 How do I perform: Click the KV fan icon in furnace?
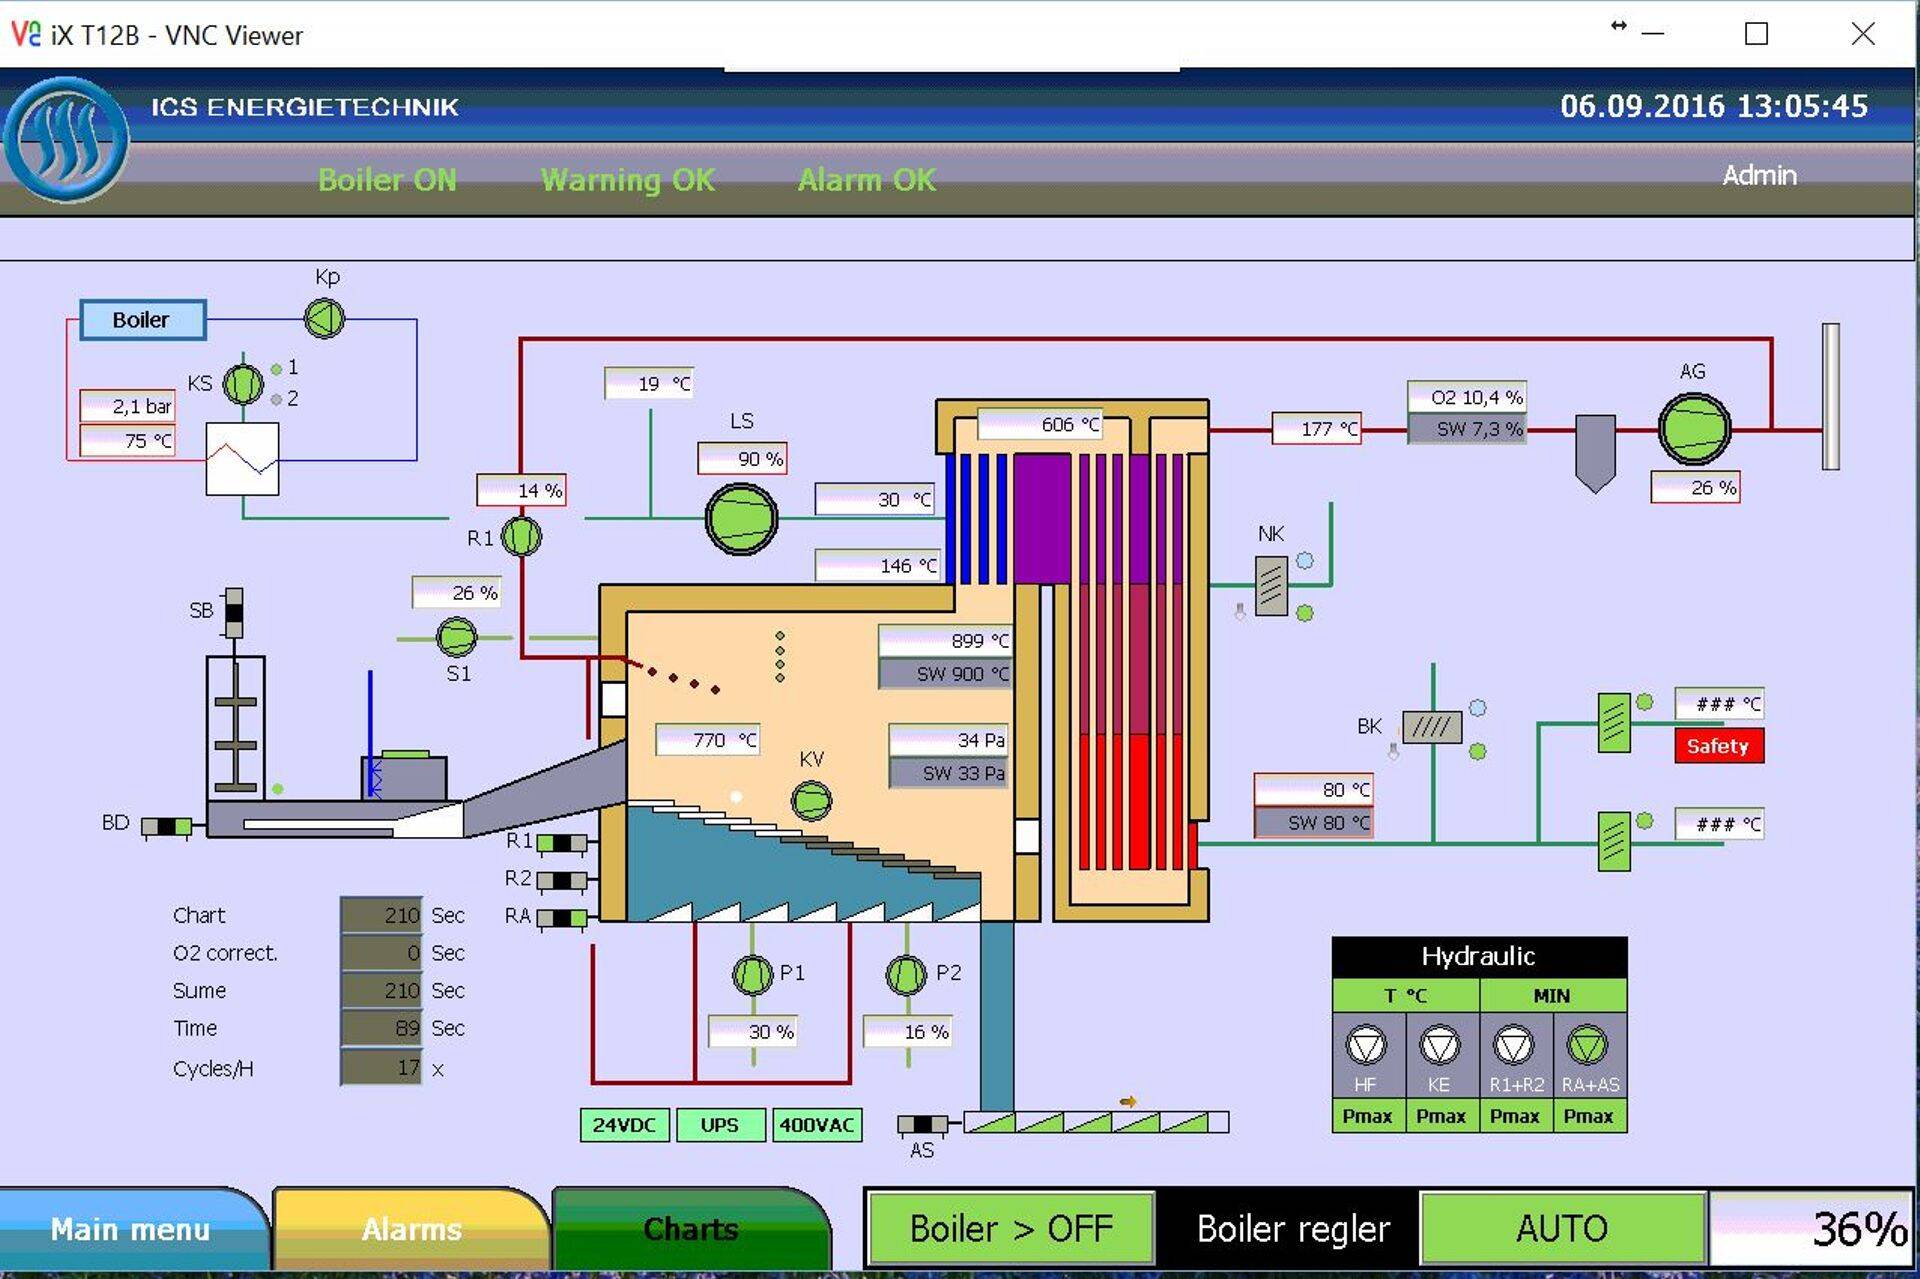(811, 801)
